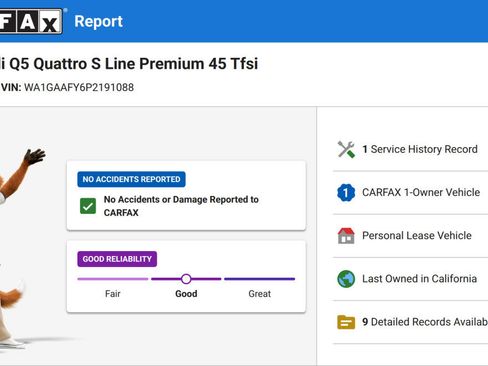
Task: Click the Great segment of reliability bar
Action: [260, 279]
